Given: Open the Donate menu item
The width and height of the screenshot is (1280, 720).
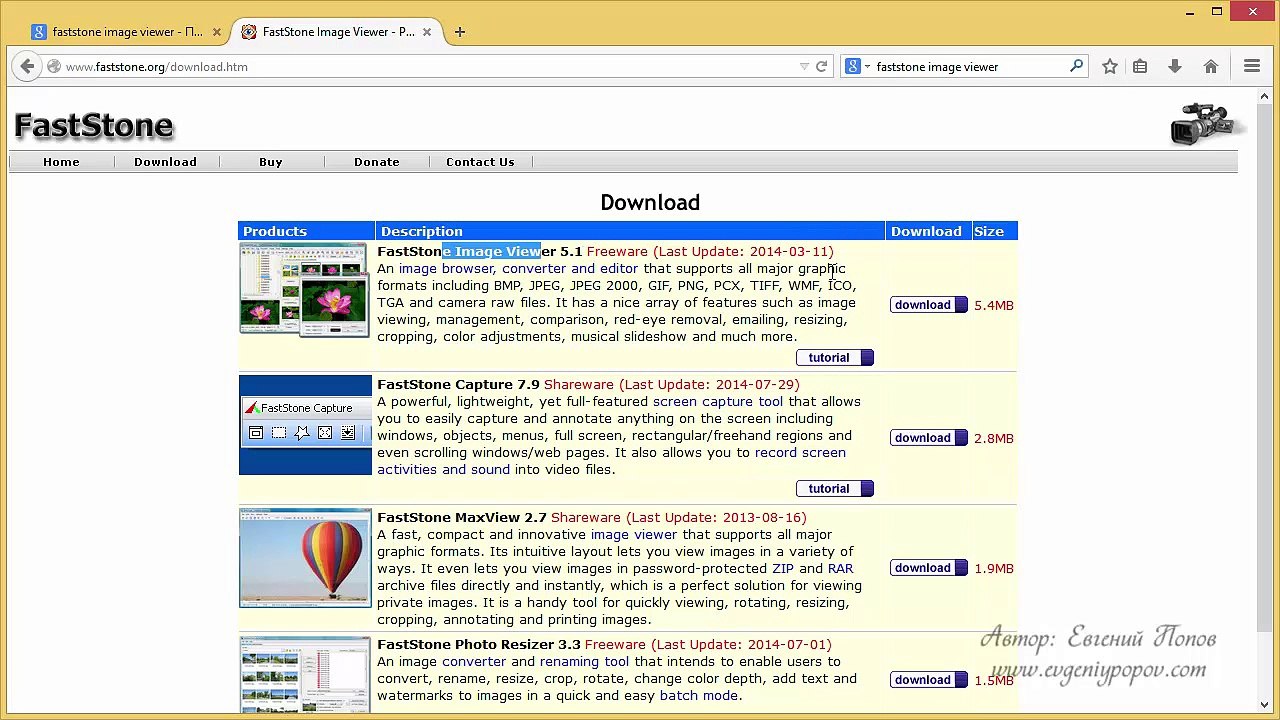Looking at the screenshot, I should [x=377, y=162].
